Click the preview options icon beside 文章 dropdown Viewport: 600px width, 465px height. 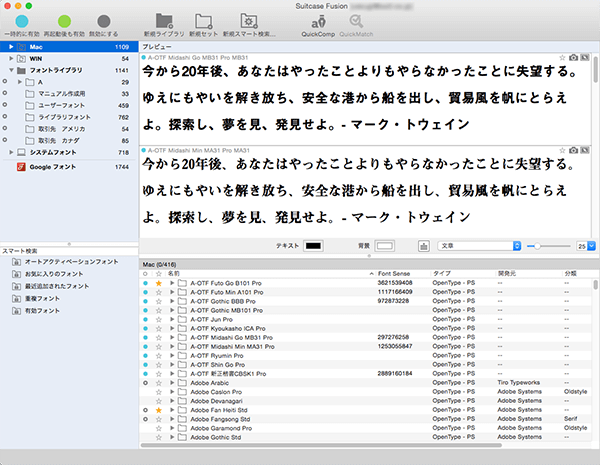click(424, 246)
